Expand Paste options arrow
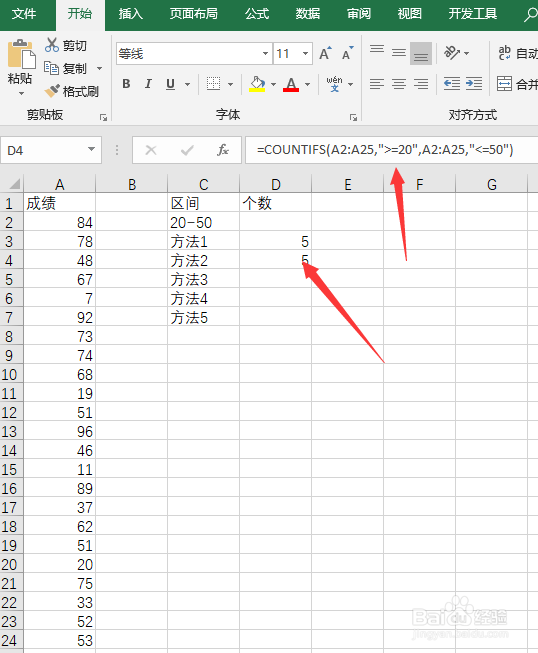Image resolution: width=538 pixels, height=653 pixels. pos(21,94)
